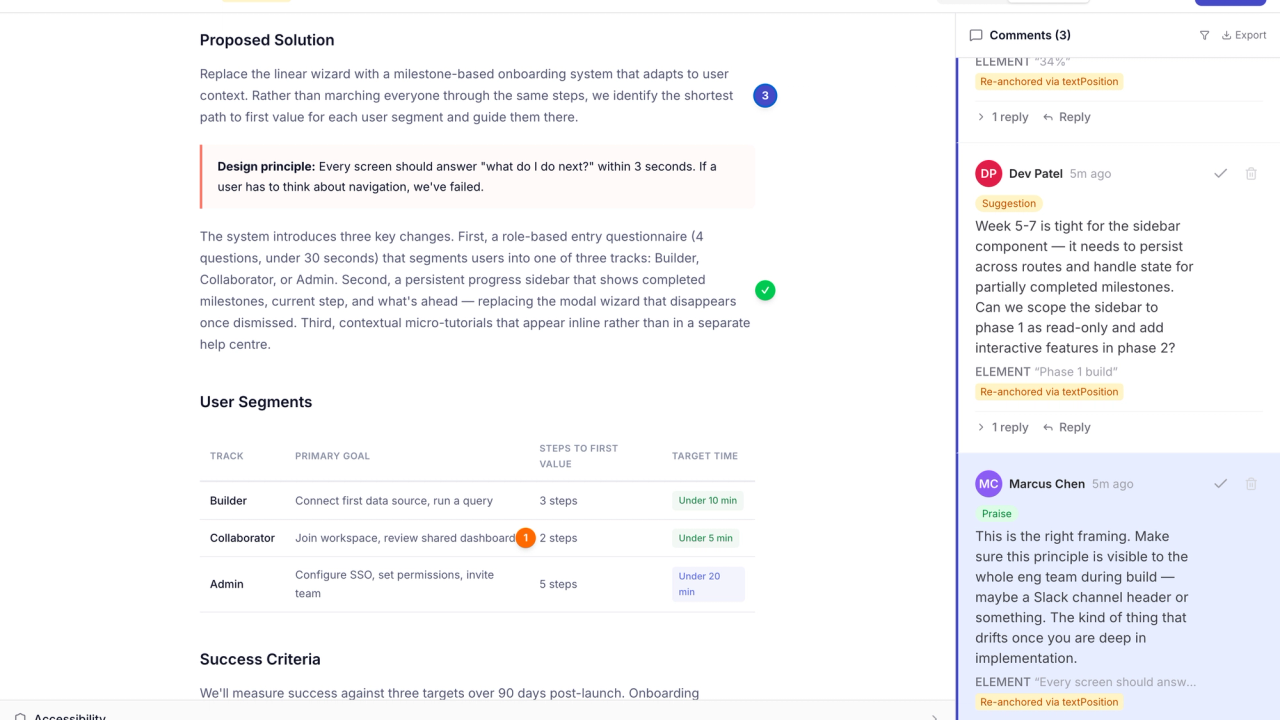Expand the 1 reply above Dev Patel's comment
Image resolution: width=1280 pixels, height=720 pixels.
click(1002, 117)
